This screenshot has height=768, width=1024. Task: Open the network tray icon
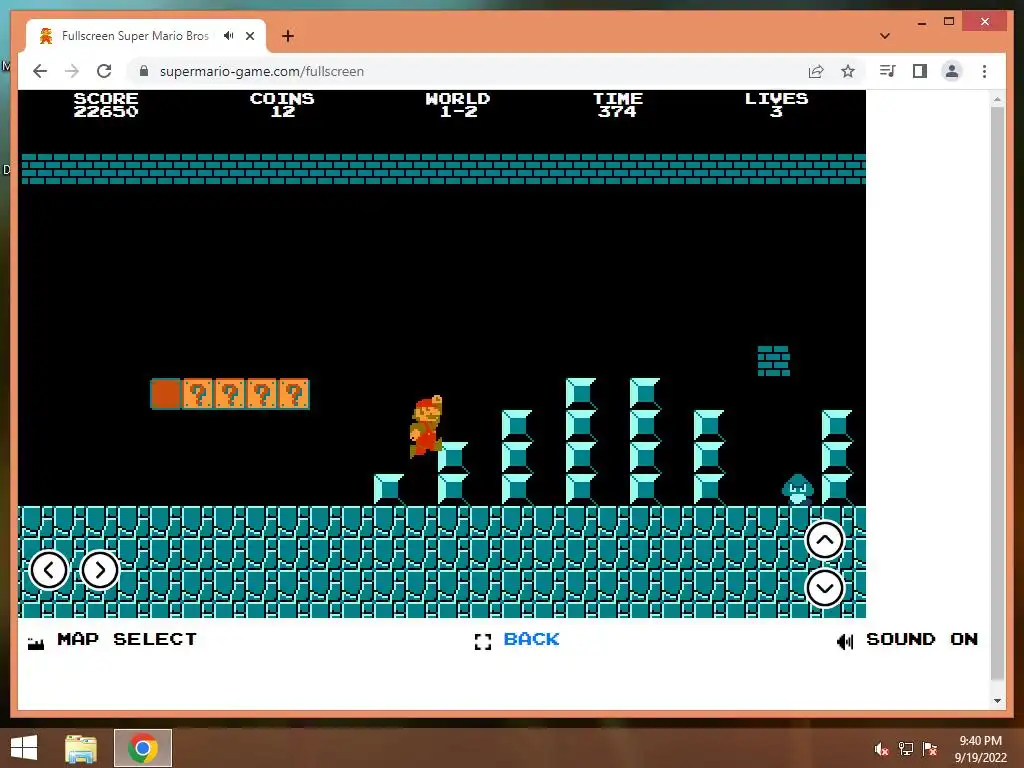tap(906, 749)
